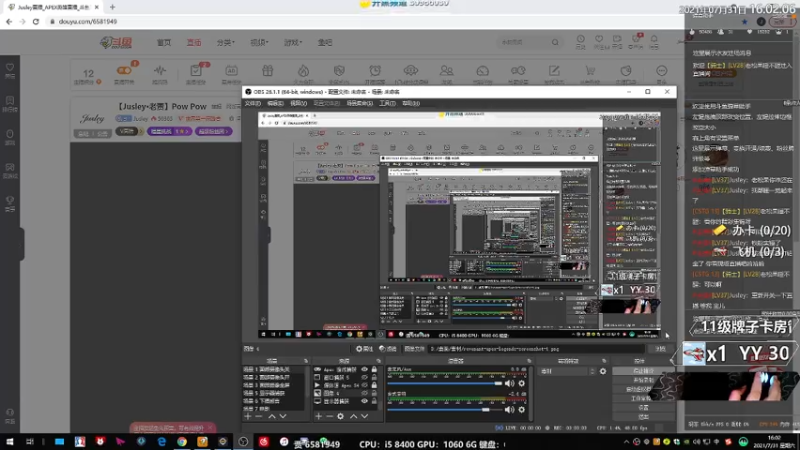This screenshot has height=450, width=800.
Task: Expand Douyu 分类 category dropdown
Action: (226, 42)
